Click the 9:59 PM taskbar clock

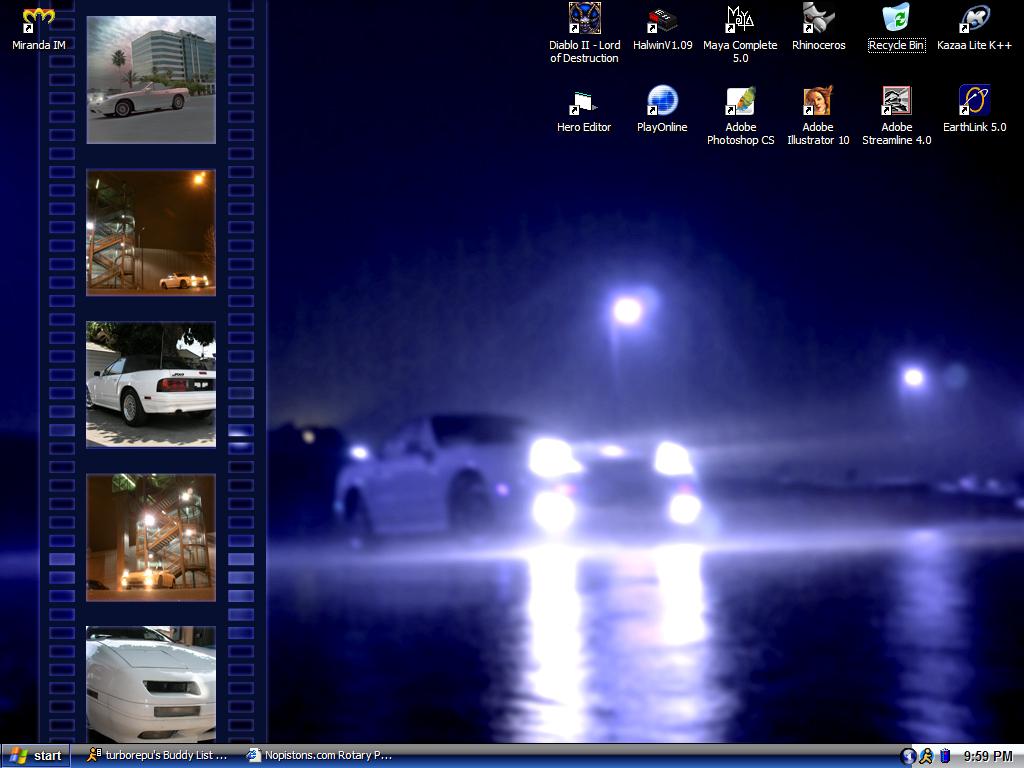click(x=988, y=756)
